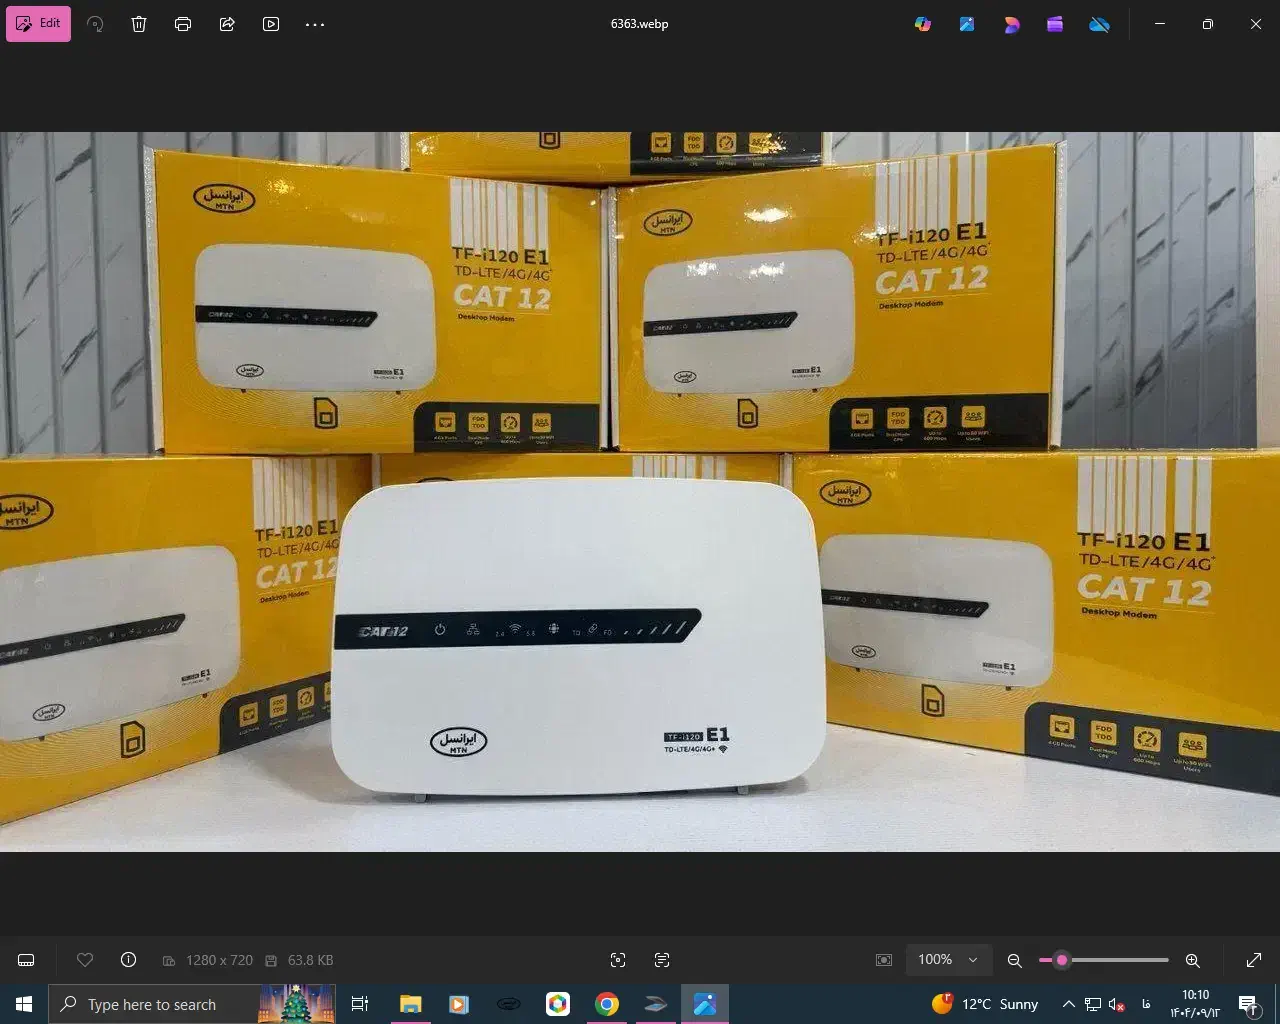This screenshot has height=1024, width=1280.
Task: Run visual search on image
Action: pyautogui.click(x=618, y=960)
